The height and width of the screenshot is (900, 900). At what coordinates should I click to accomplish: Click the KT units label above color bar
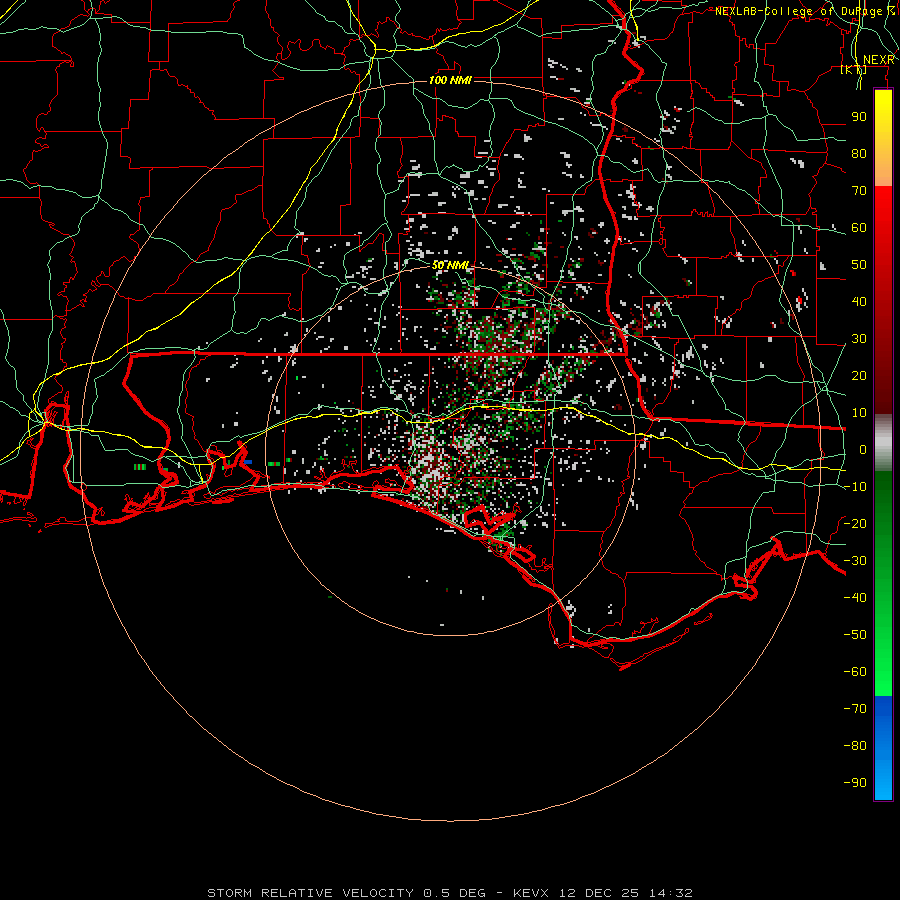[x=854, y=69]
